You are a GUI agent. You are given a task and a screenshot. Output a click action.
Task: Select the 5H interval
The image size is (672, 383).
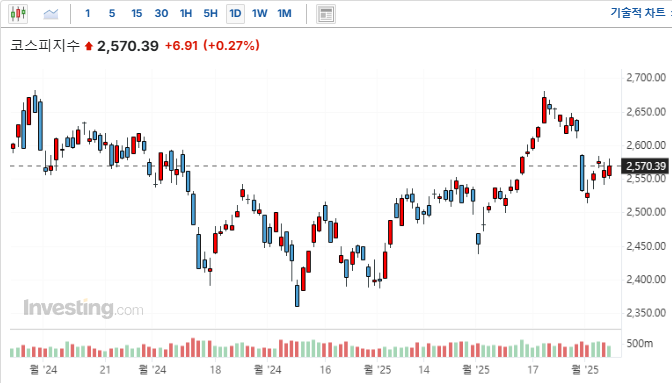210,13
